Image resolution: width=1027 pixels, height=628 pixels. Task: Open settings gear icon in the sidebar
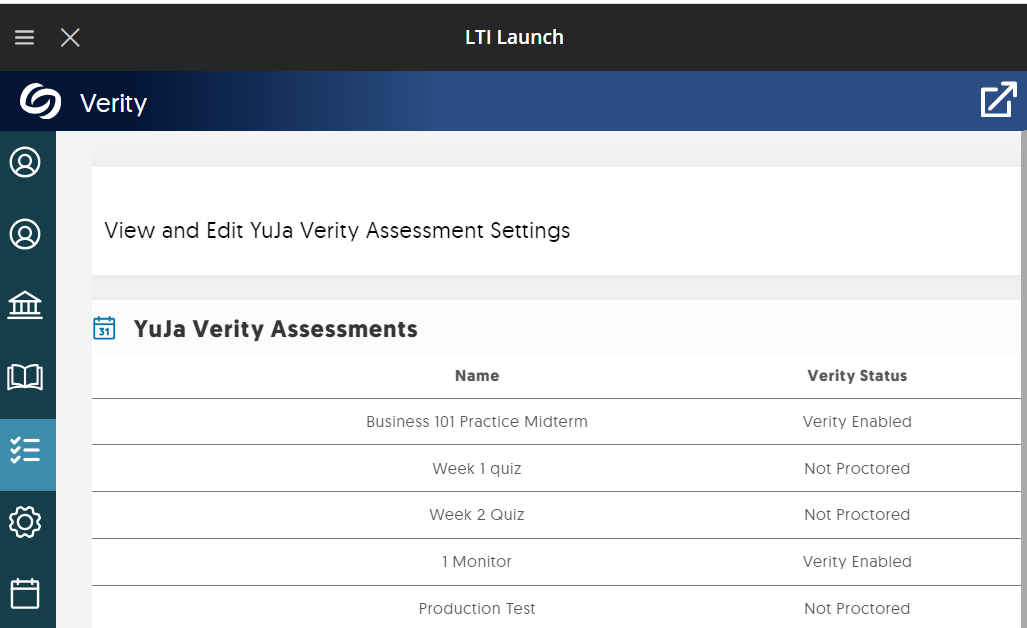25,522
